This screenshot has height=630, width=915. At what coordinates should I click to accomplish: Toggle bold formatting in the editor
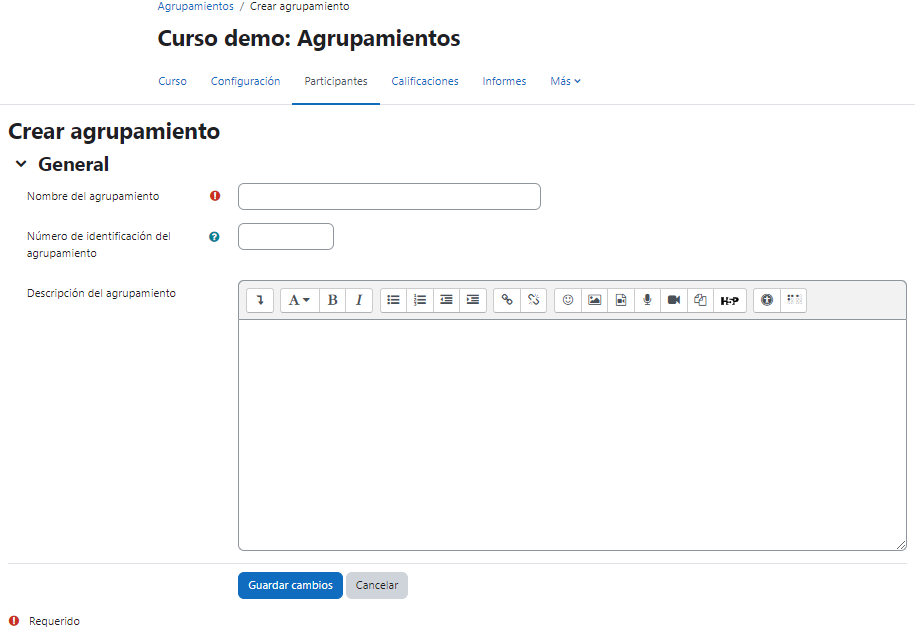pos(332,300)
